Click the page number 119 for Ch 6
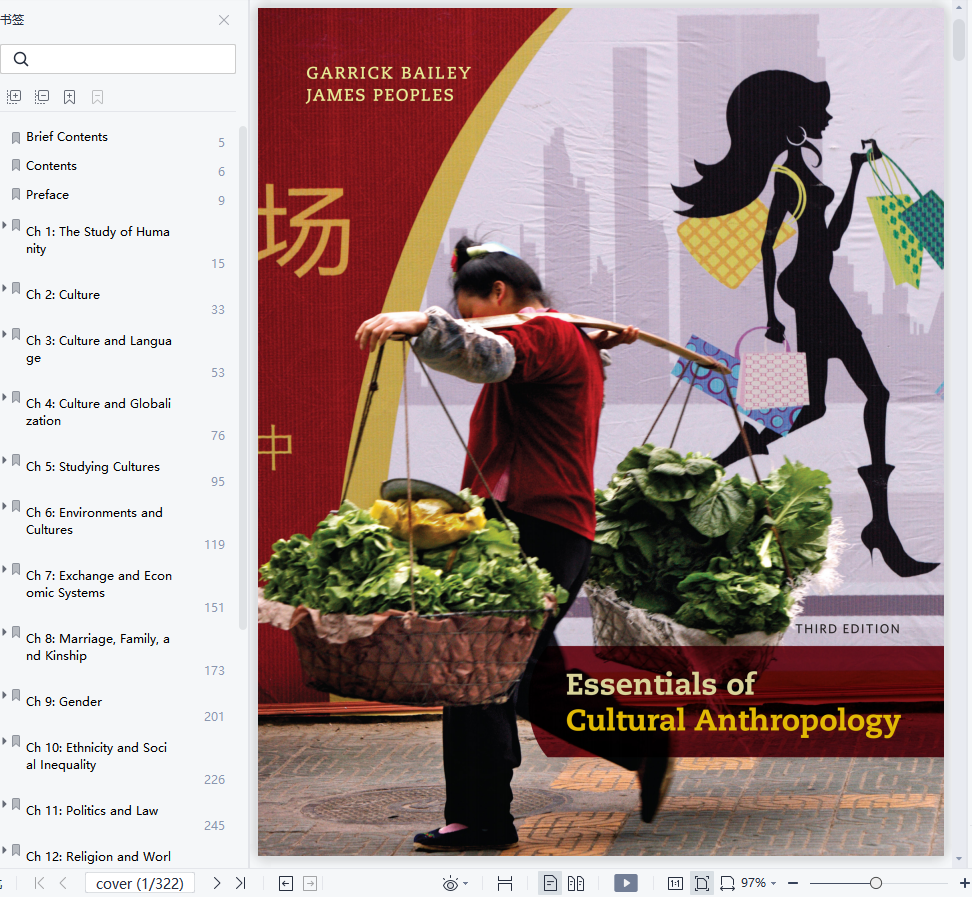The width and height of the screenshot is (972, 897). coord(214,545)
